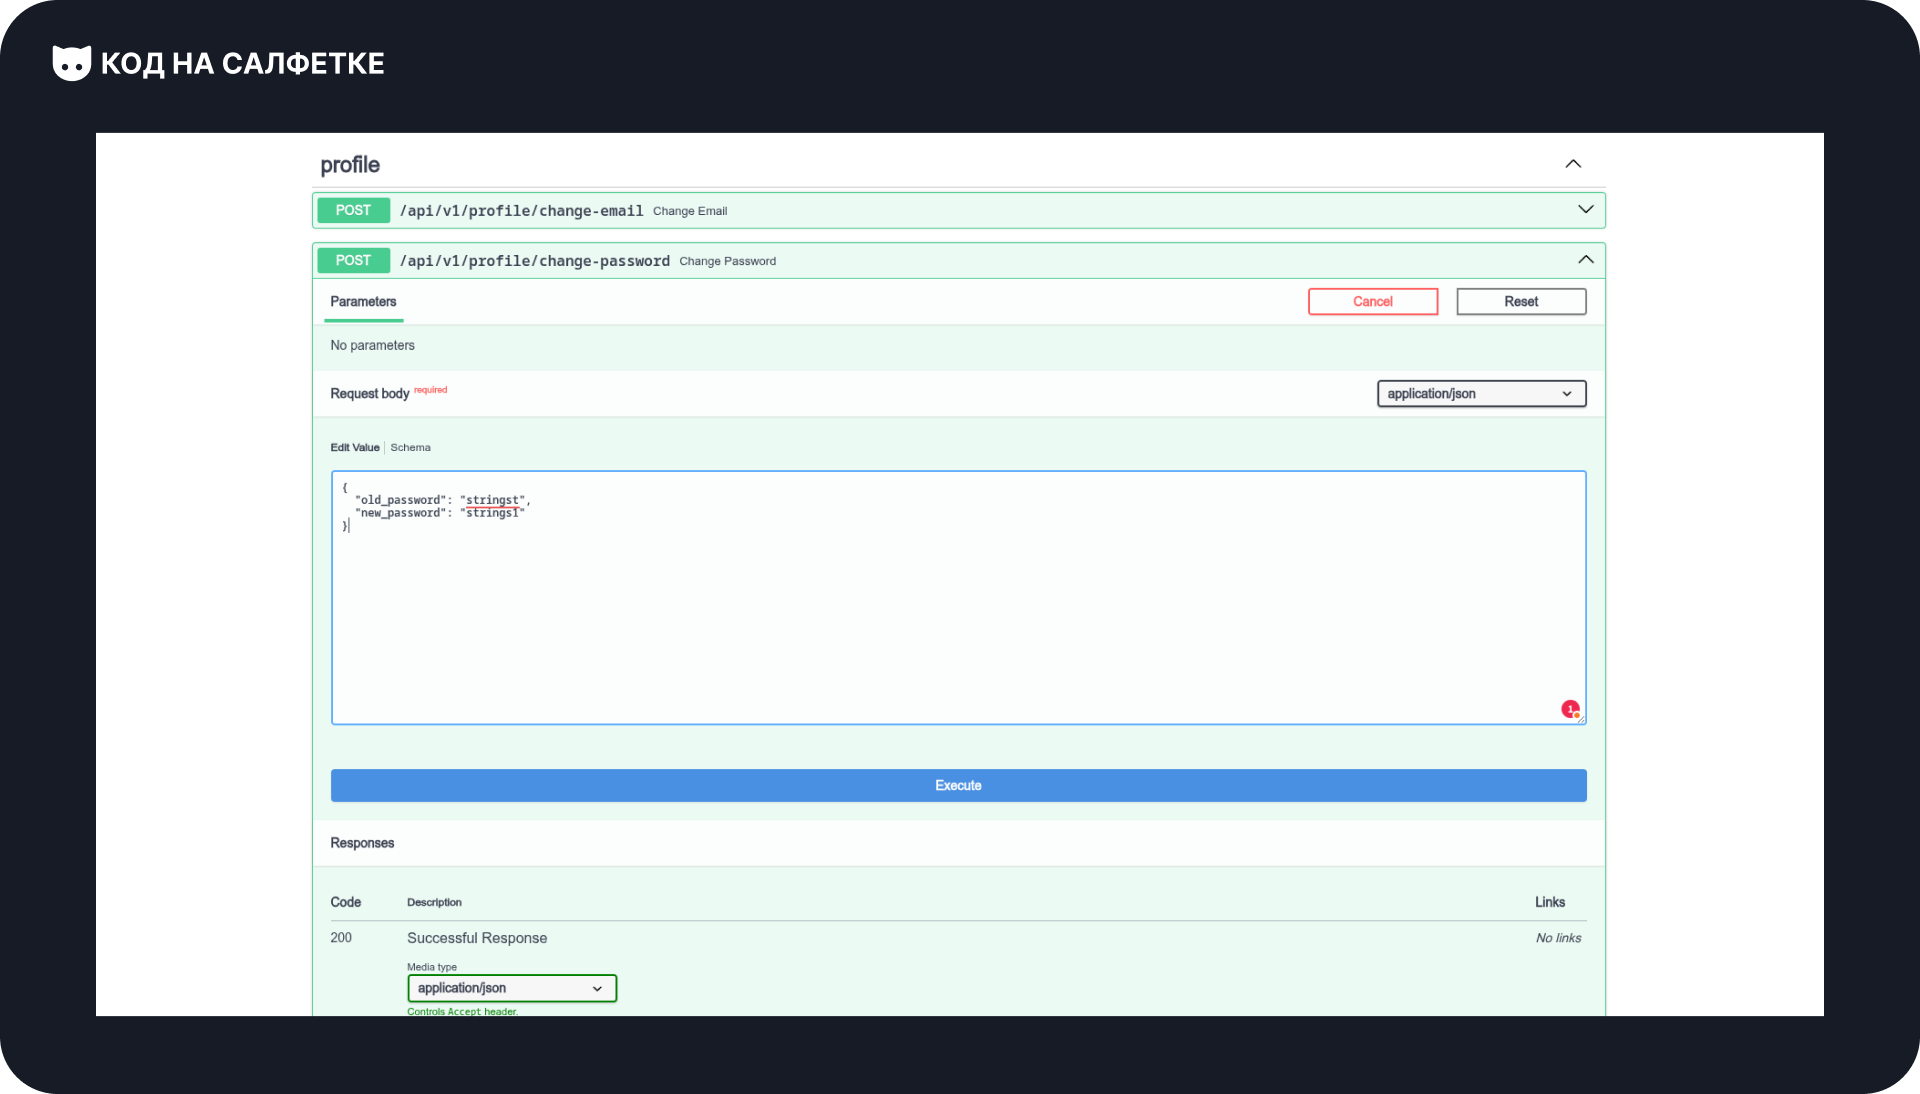Click POST badge for change-email
The height and width of the screenshot is (1094, 1920).
(x=353, y=210)
